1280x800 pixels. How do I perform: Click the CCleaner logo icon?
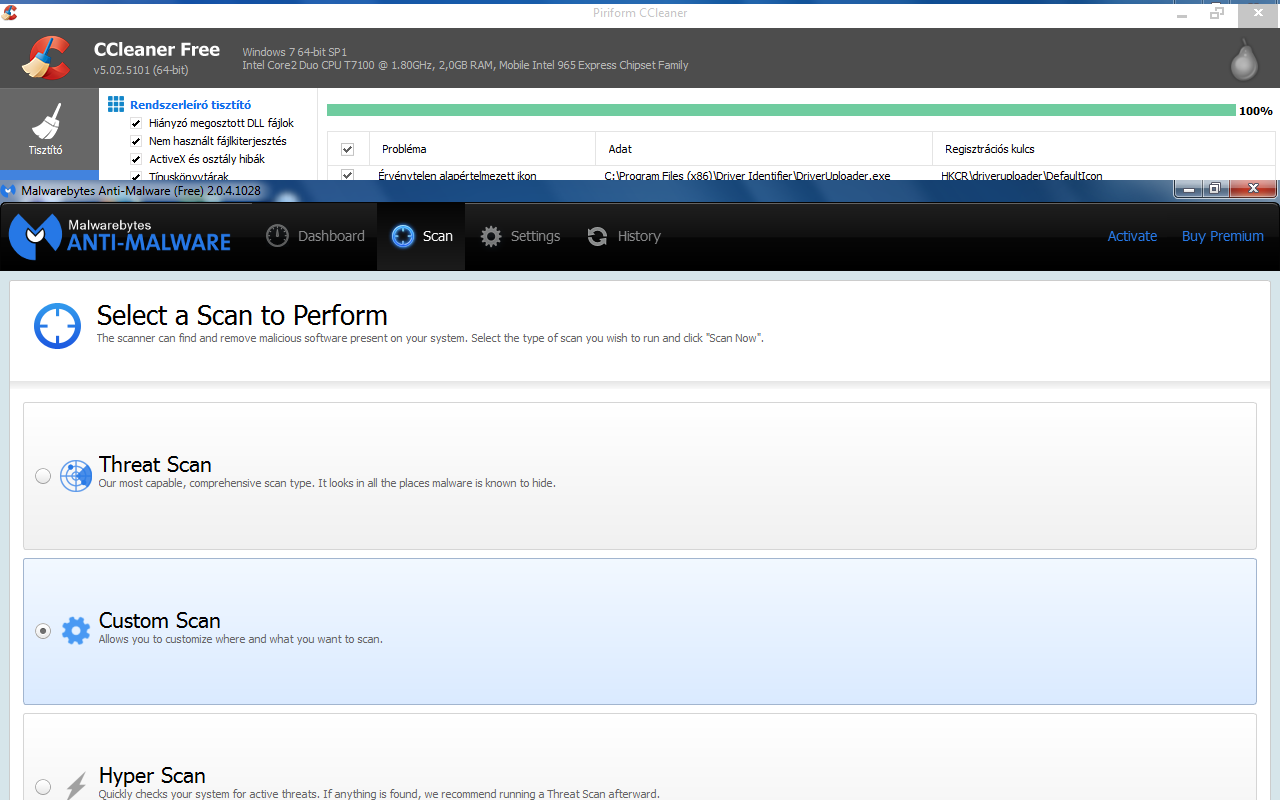(x=46, y=58)
